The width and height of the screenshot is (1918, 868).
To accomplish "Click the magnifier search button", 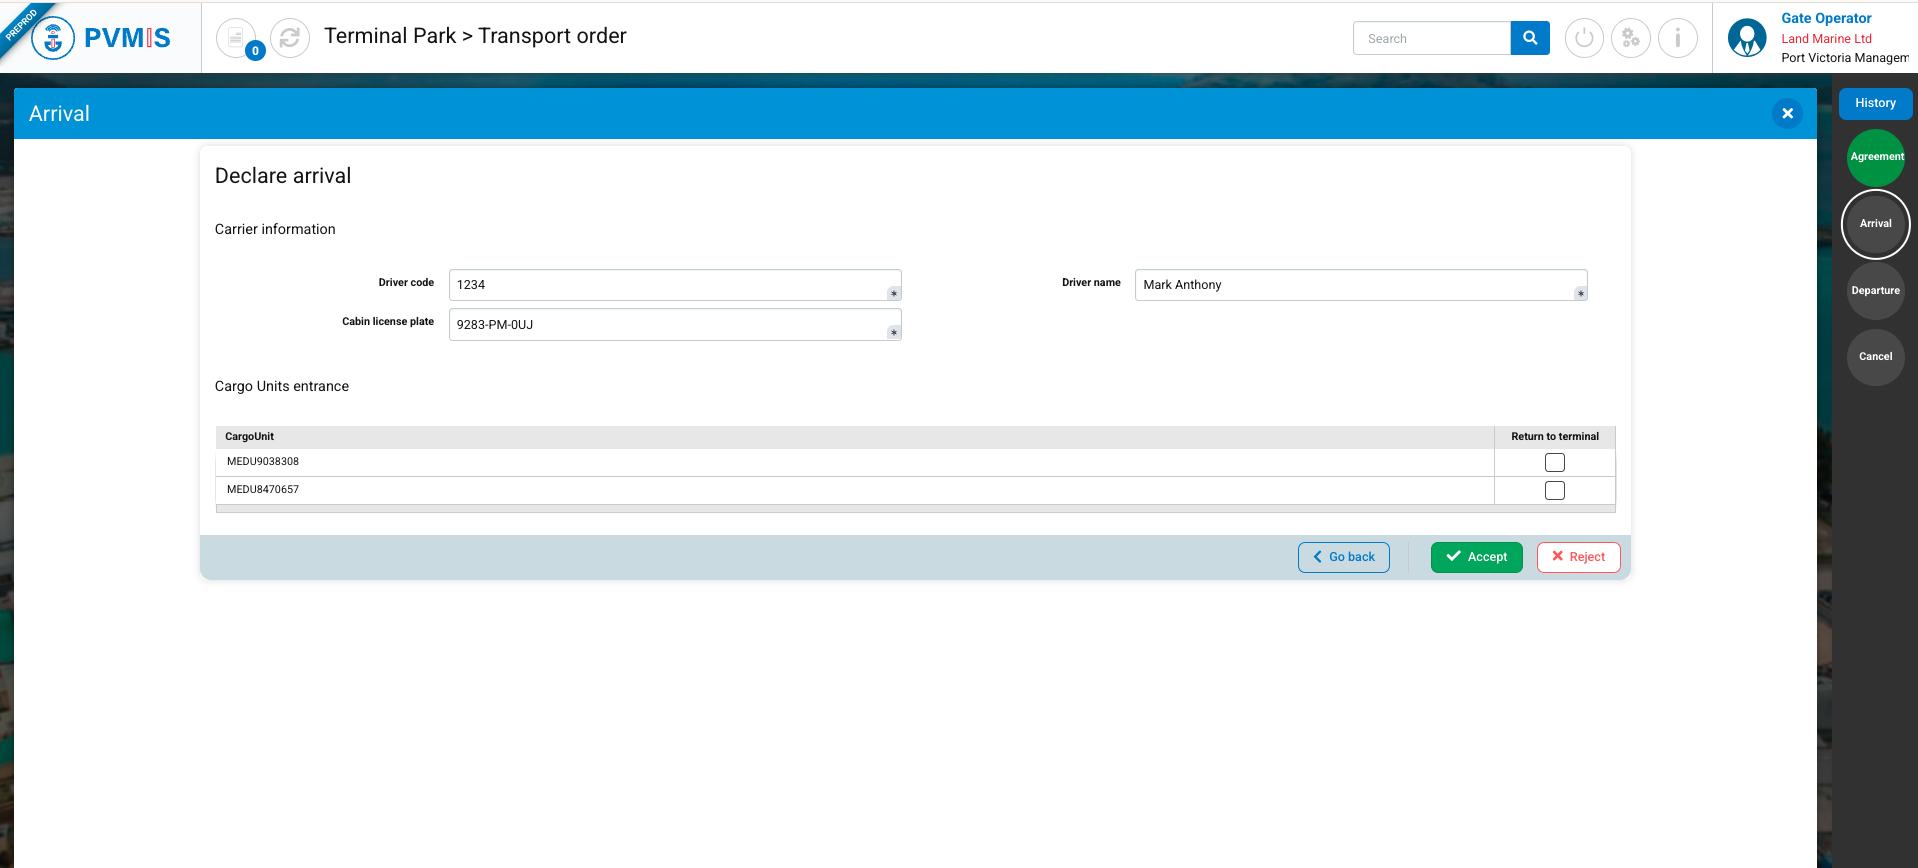I will tap(1529, 38).
